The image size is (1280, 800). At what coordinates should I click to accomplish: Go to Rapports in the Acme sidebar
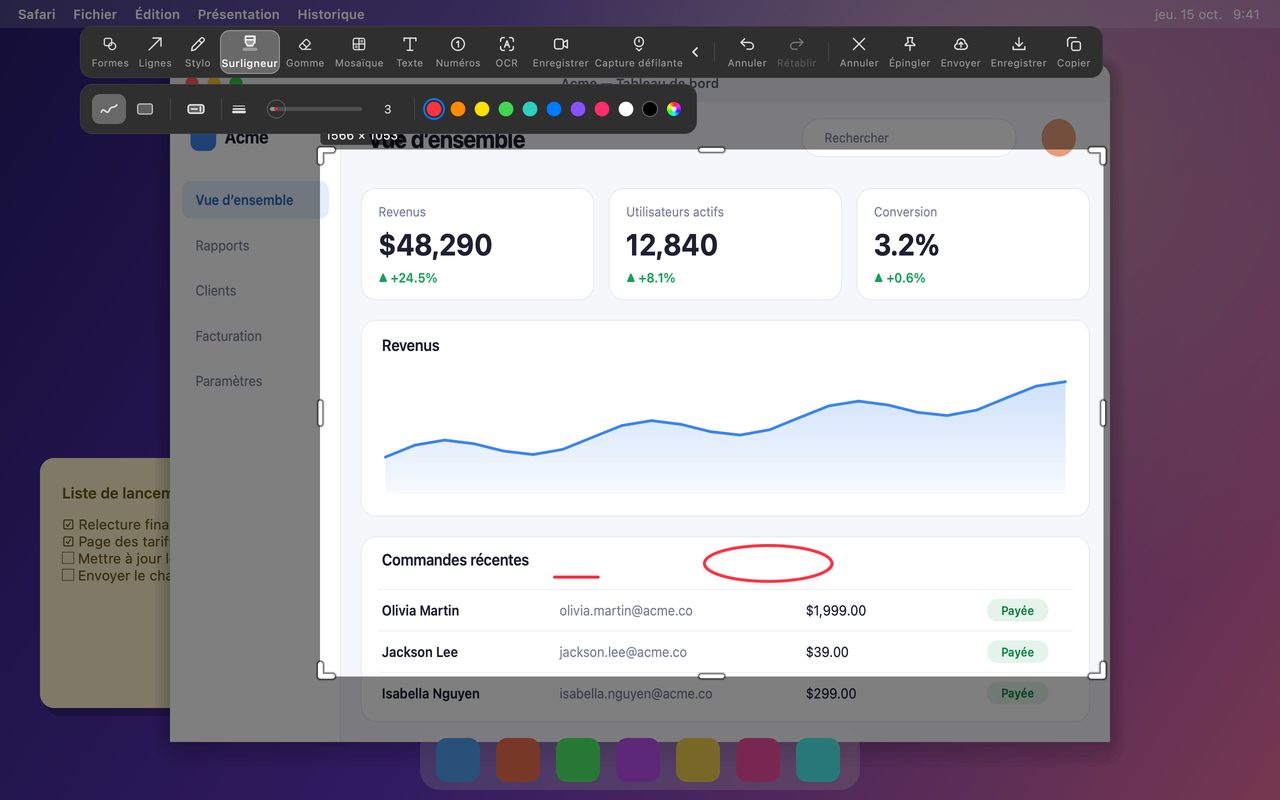222,245
